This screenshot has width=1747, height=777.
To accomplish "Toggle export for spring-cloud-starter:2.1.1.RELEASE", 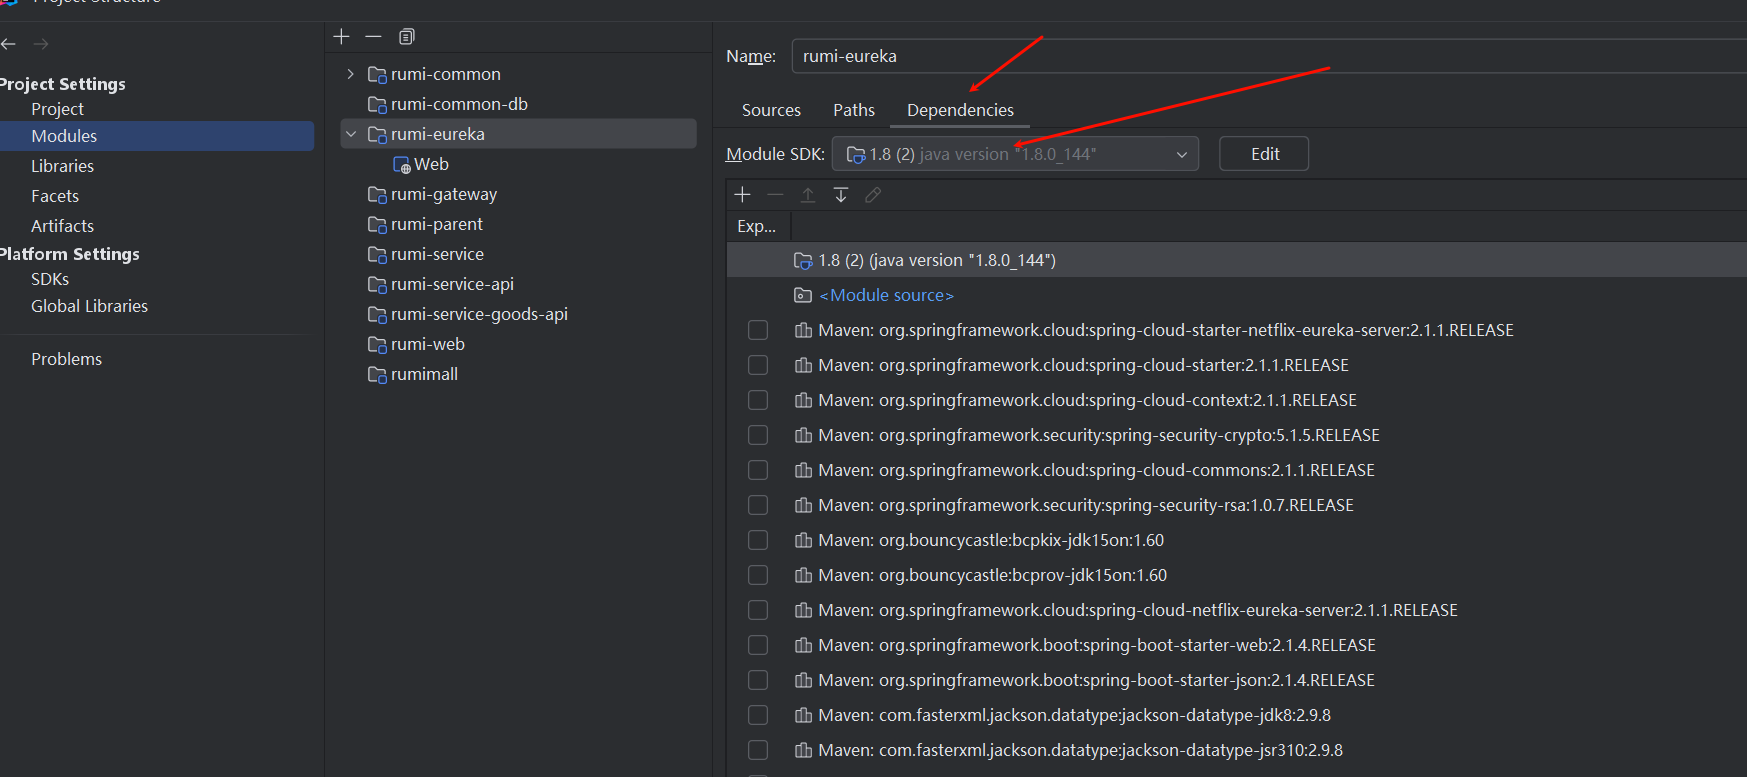I will (x=758, y=365).
